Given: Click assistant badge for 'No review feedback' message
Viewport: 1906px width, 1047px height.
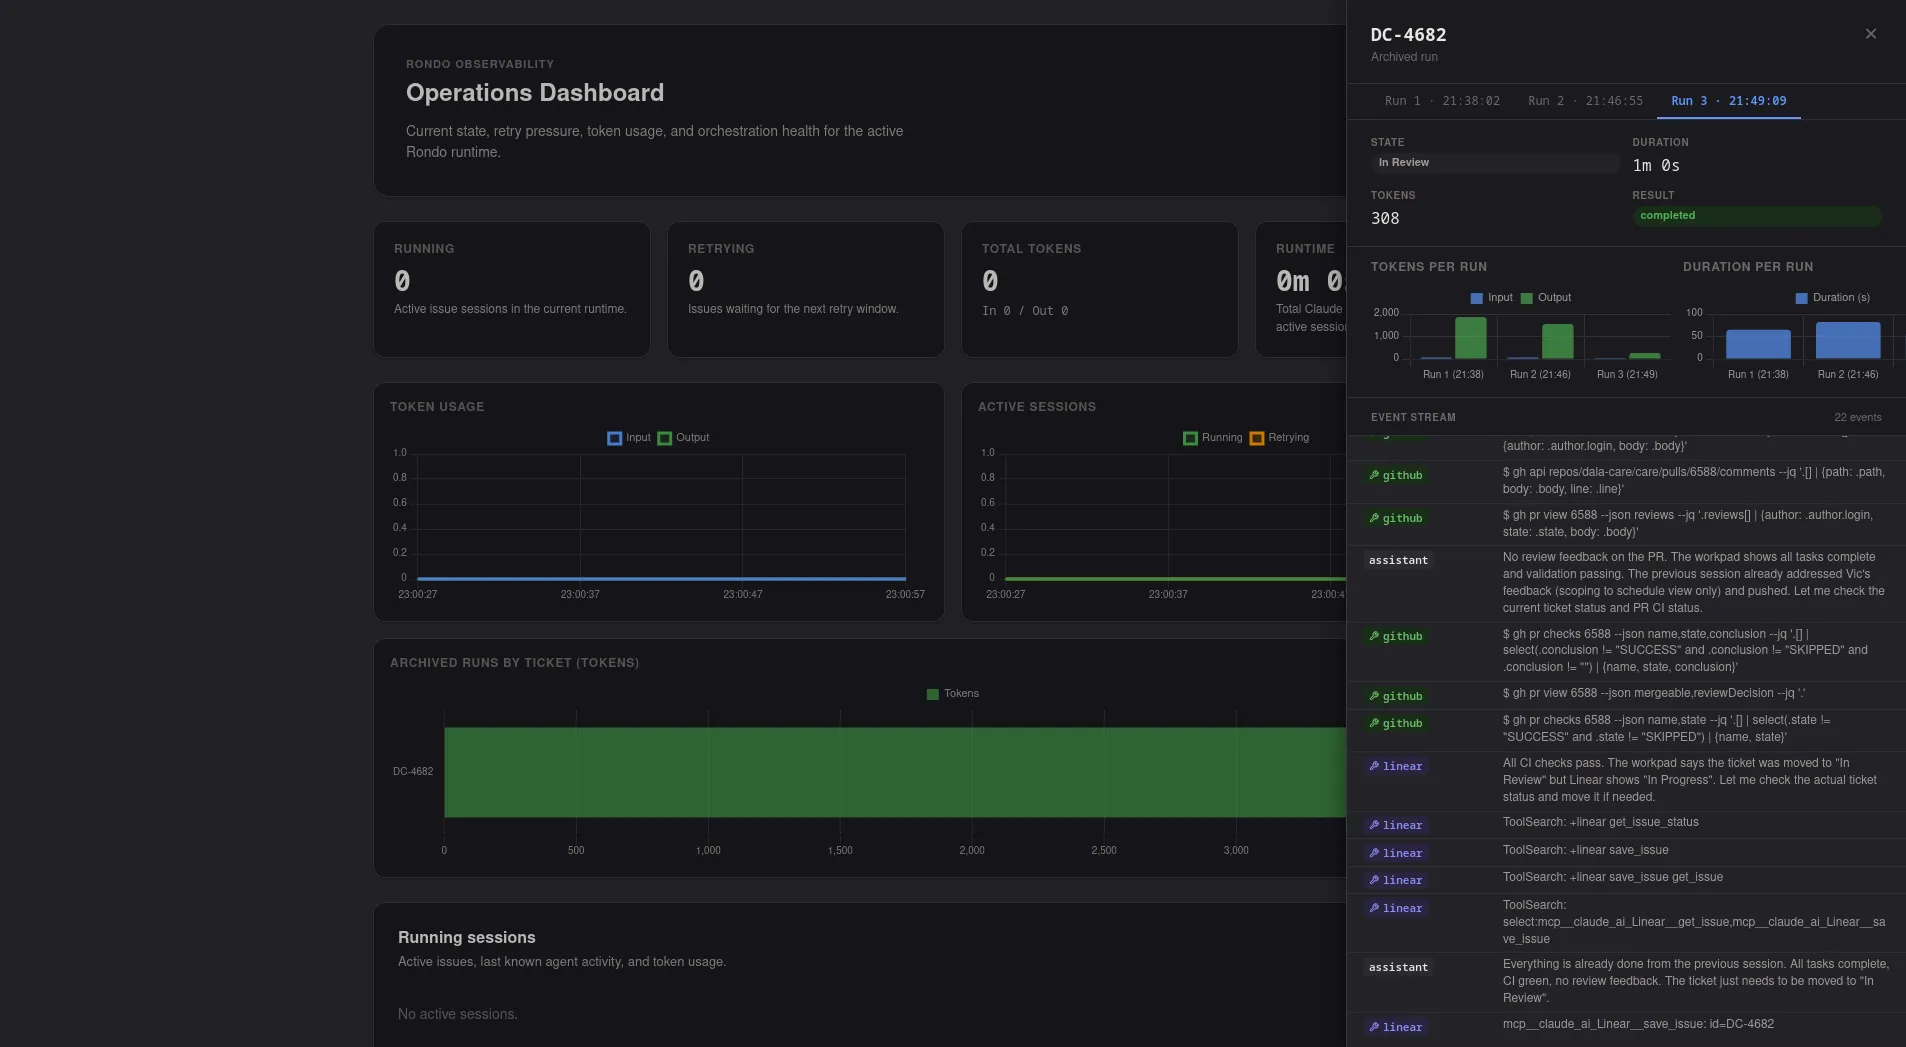Looking at the screenshot, I should coord(1398,561).
